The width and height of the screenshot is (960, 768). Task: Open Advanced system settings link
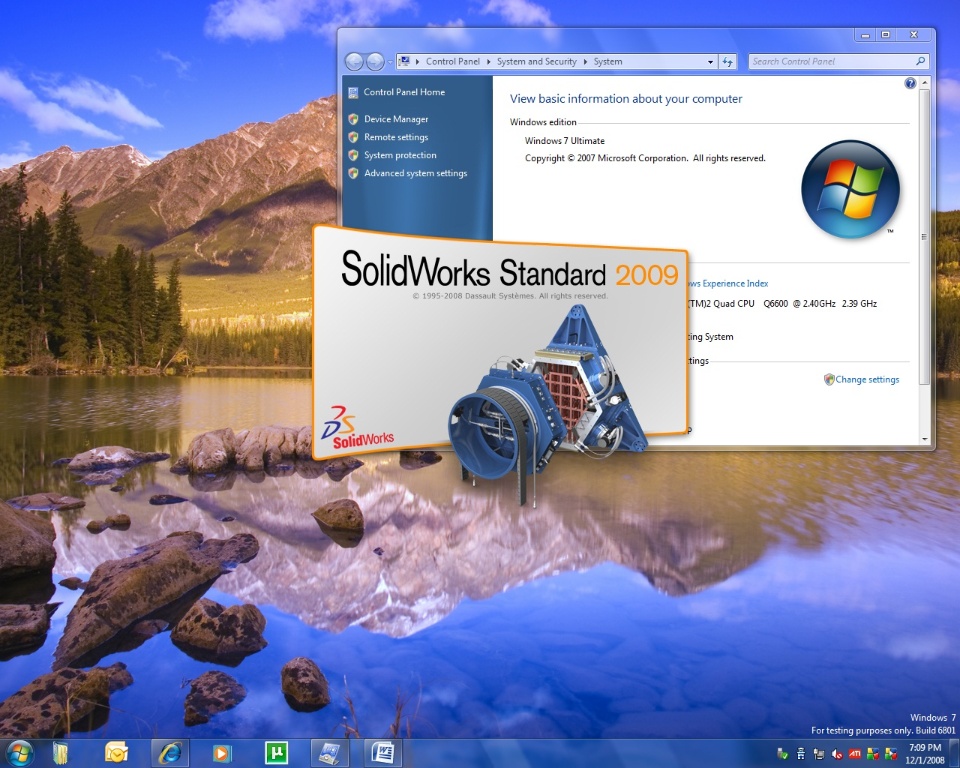click(x=416, y=173)
